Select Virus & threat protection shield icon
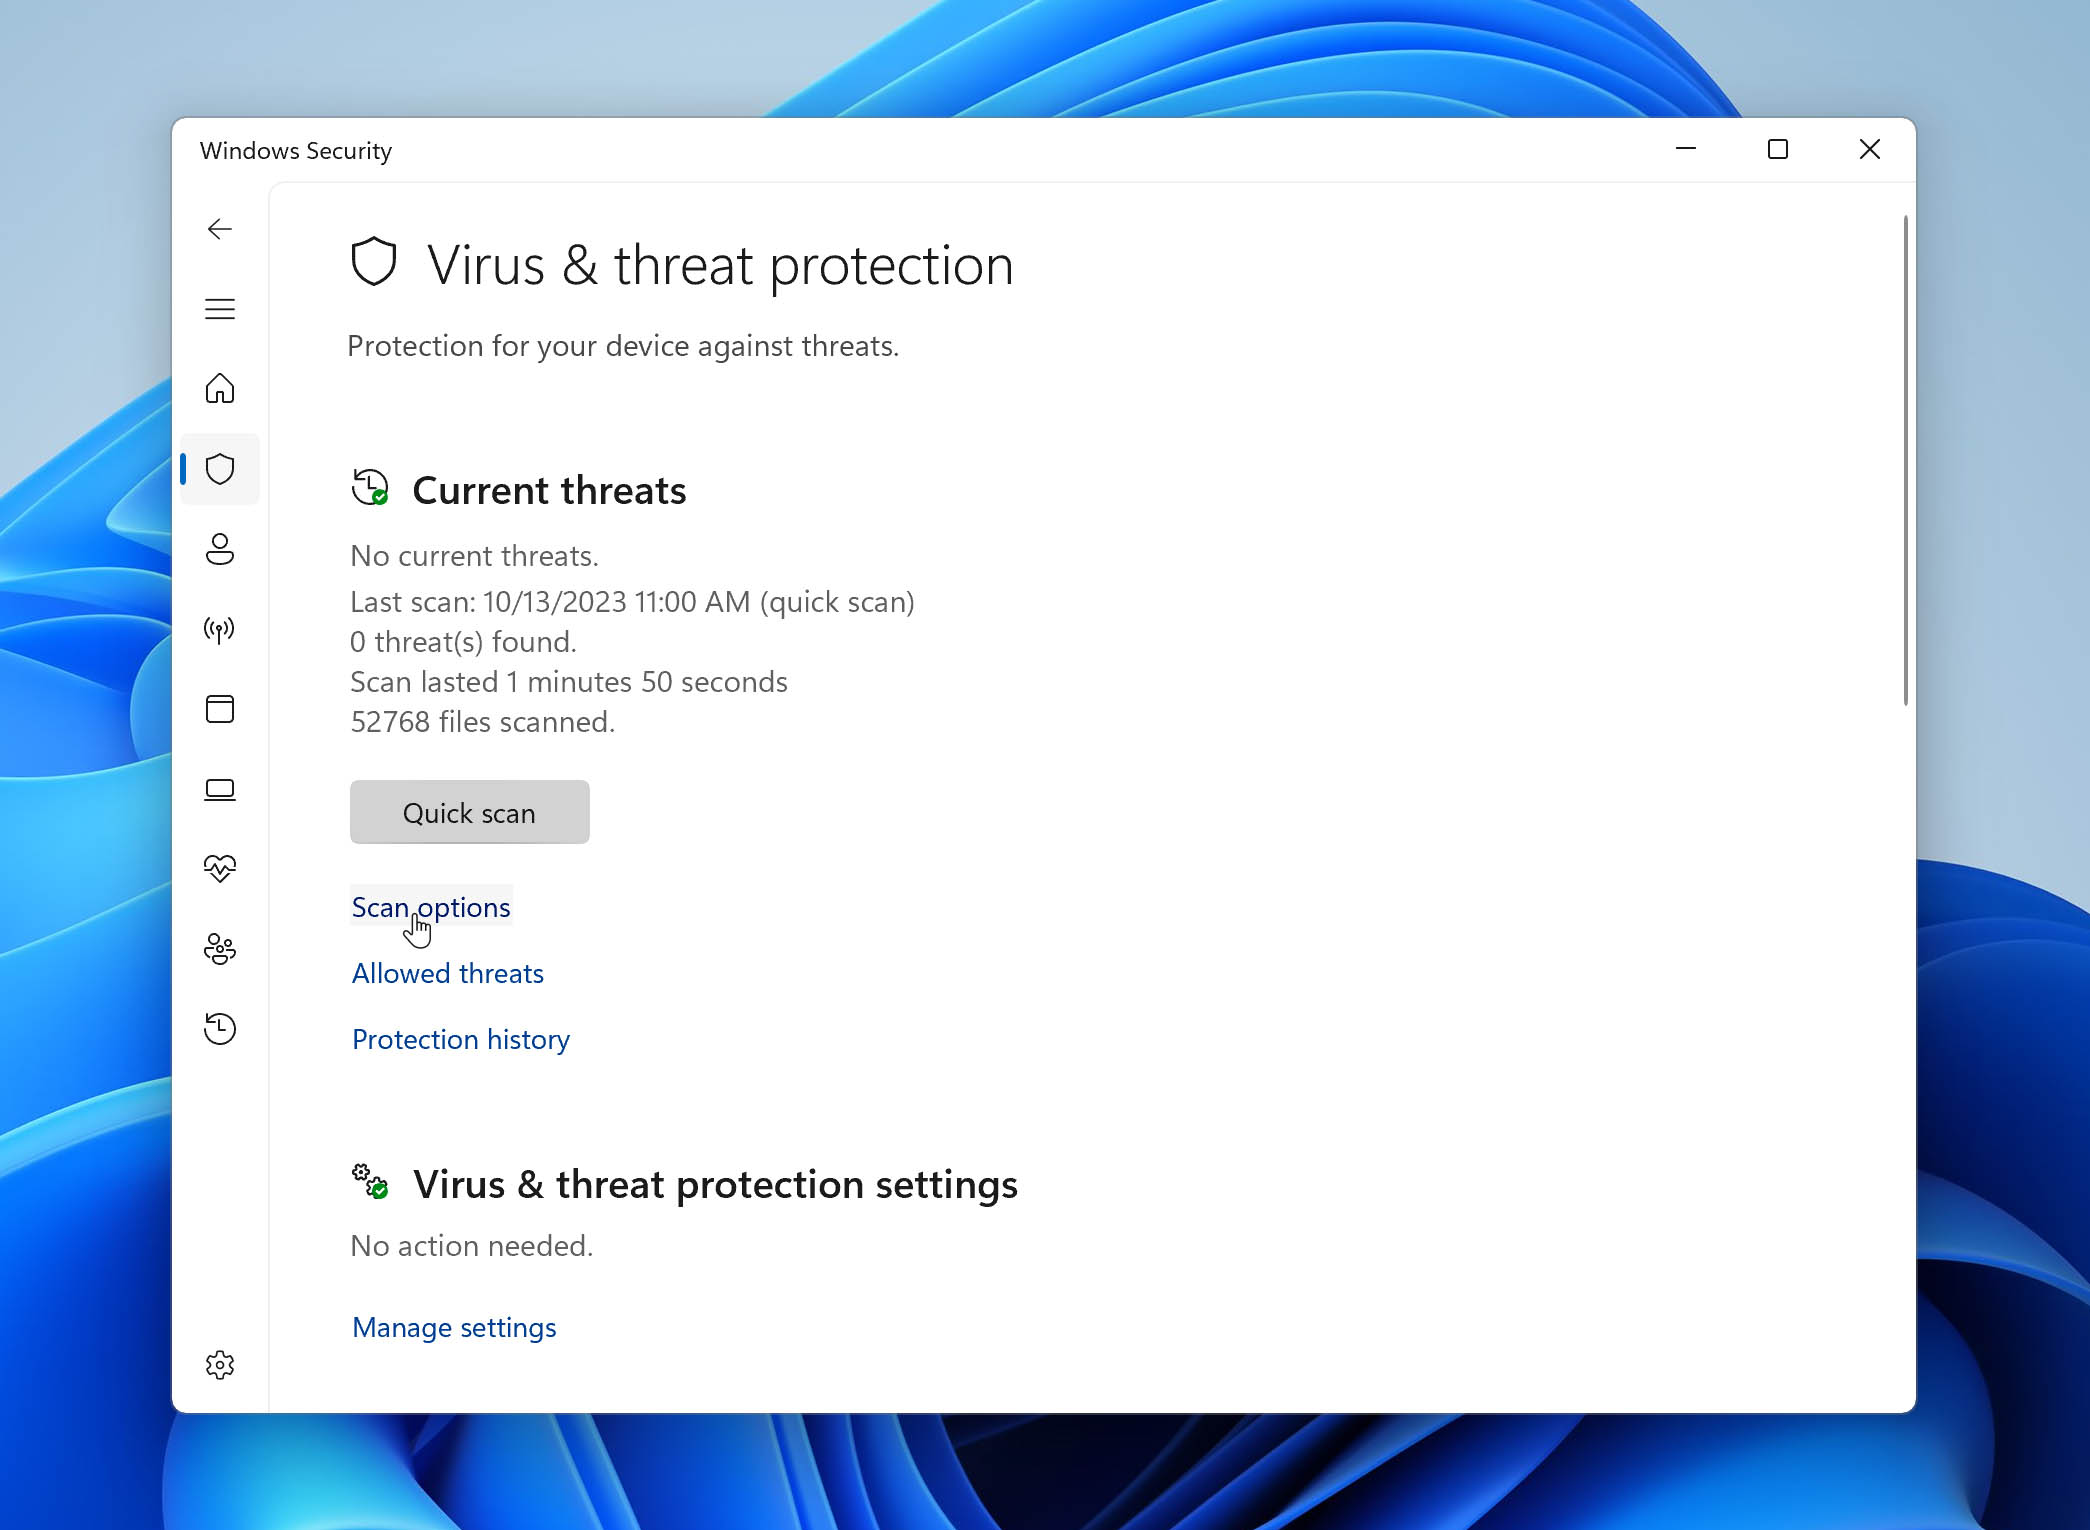The image size is (2090, 1530). click(x=220, y=469)
